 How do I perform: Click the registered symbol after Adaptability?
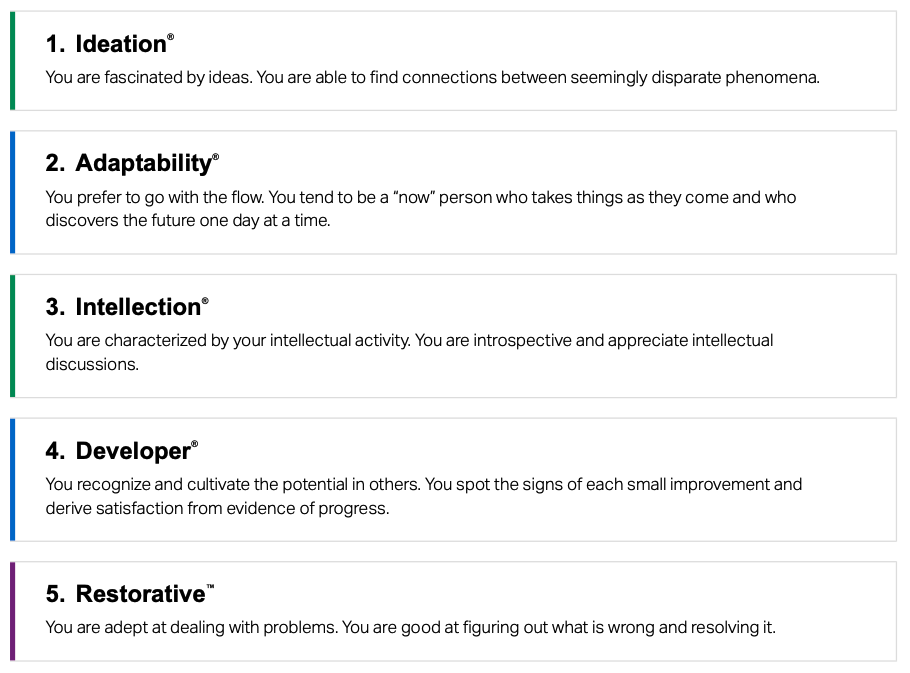[216, 157]
